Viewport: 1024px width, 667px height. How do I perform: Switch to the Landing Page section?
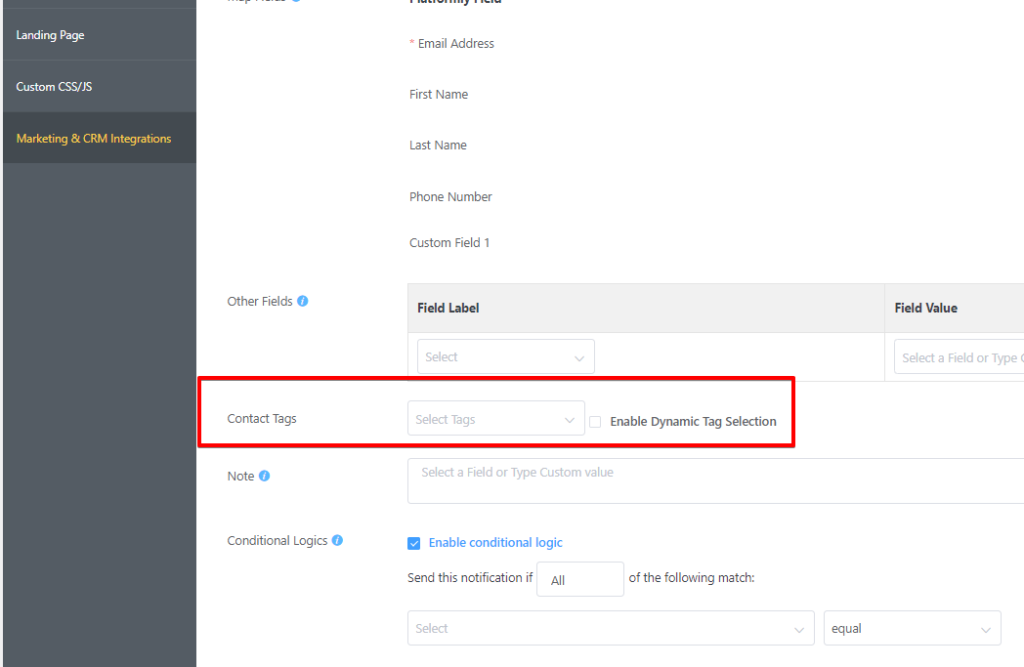tap(50, 34)
